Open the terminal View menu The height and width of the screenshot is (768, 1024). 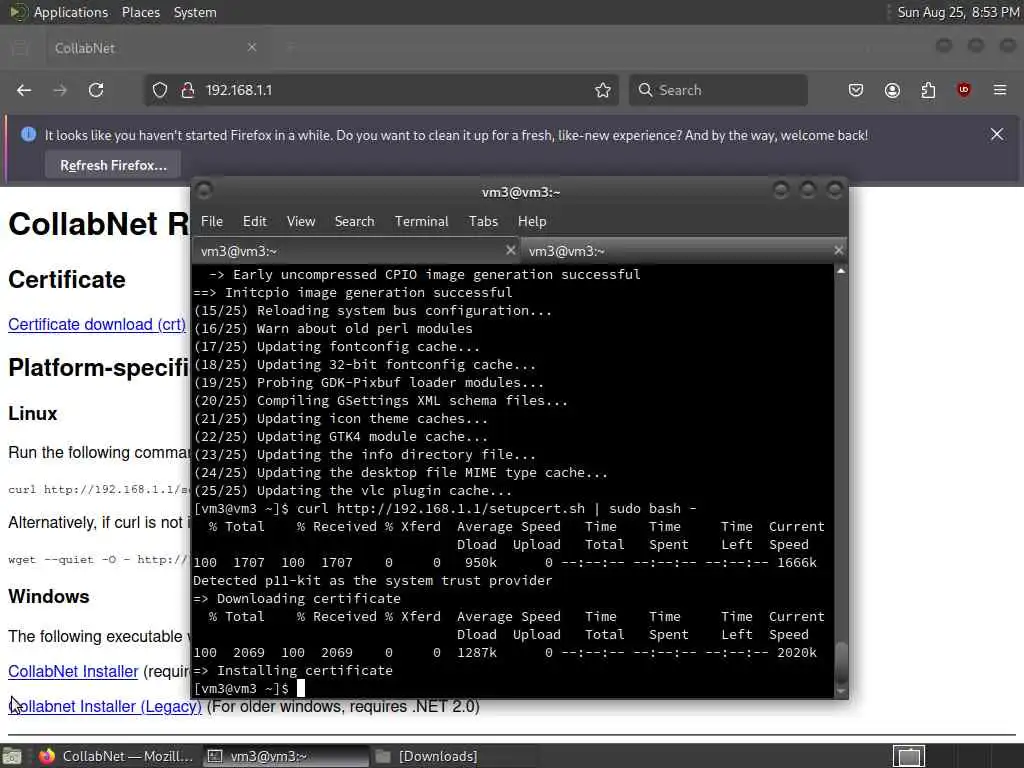point(301,221)
